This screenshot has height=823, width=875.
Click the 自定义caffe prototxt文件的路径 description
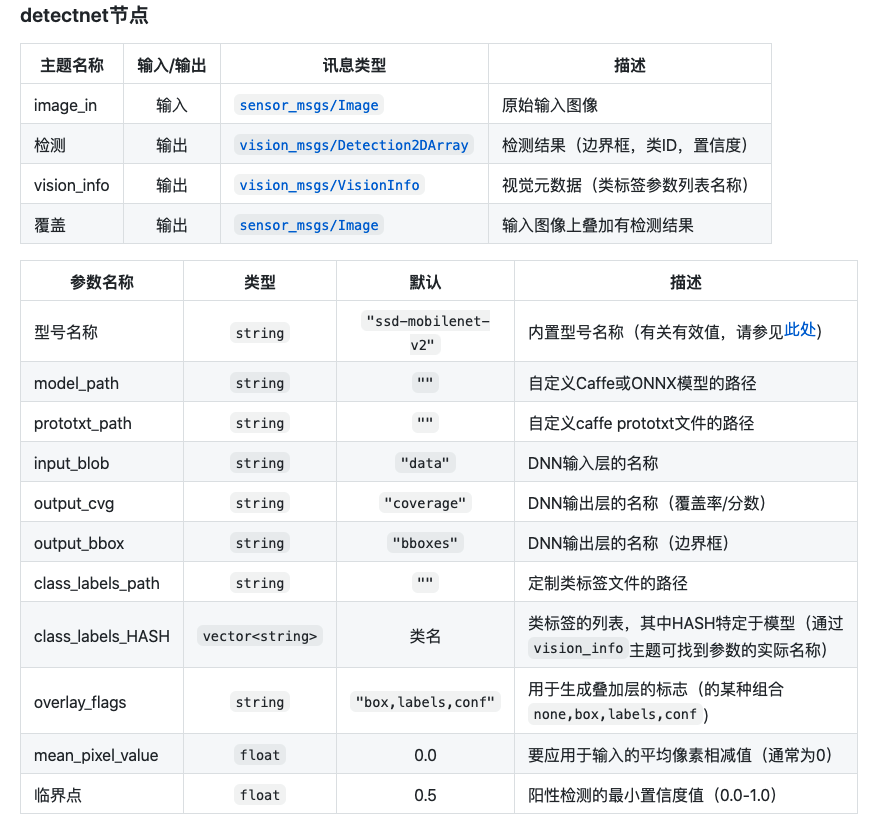[641, 423]
